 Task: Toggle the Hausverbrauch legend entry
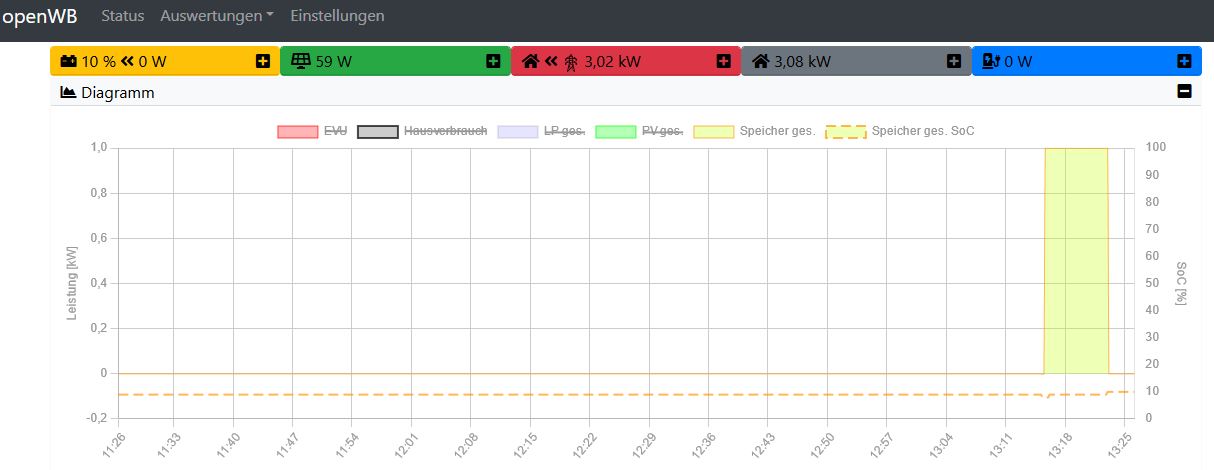pyautogui.click(x=446, y=131)
